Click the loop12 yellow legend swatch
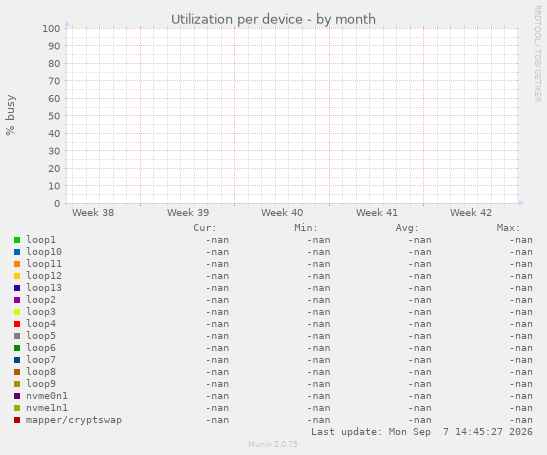547x455 pixels. (17, 276)
